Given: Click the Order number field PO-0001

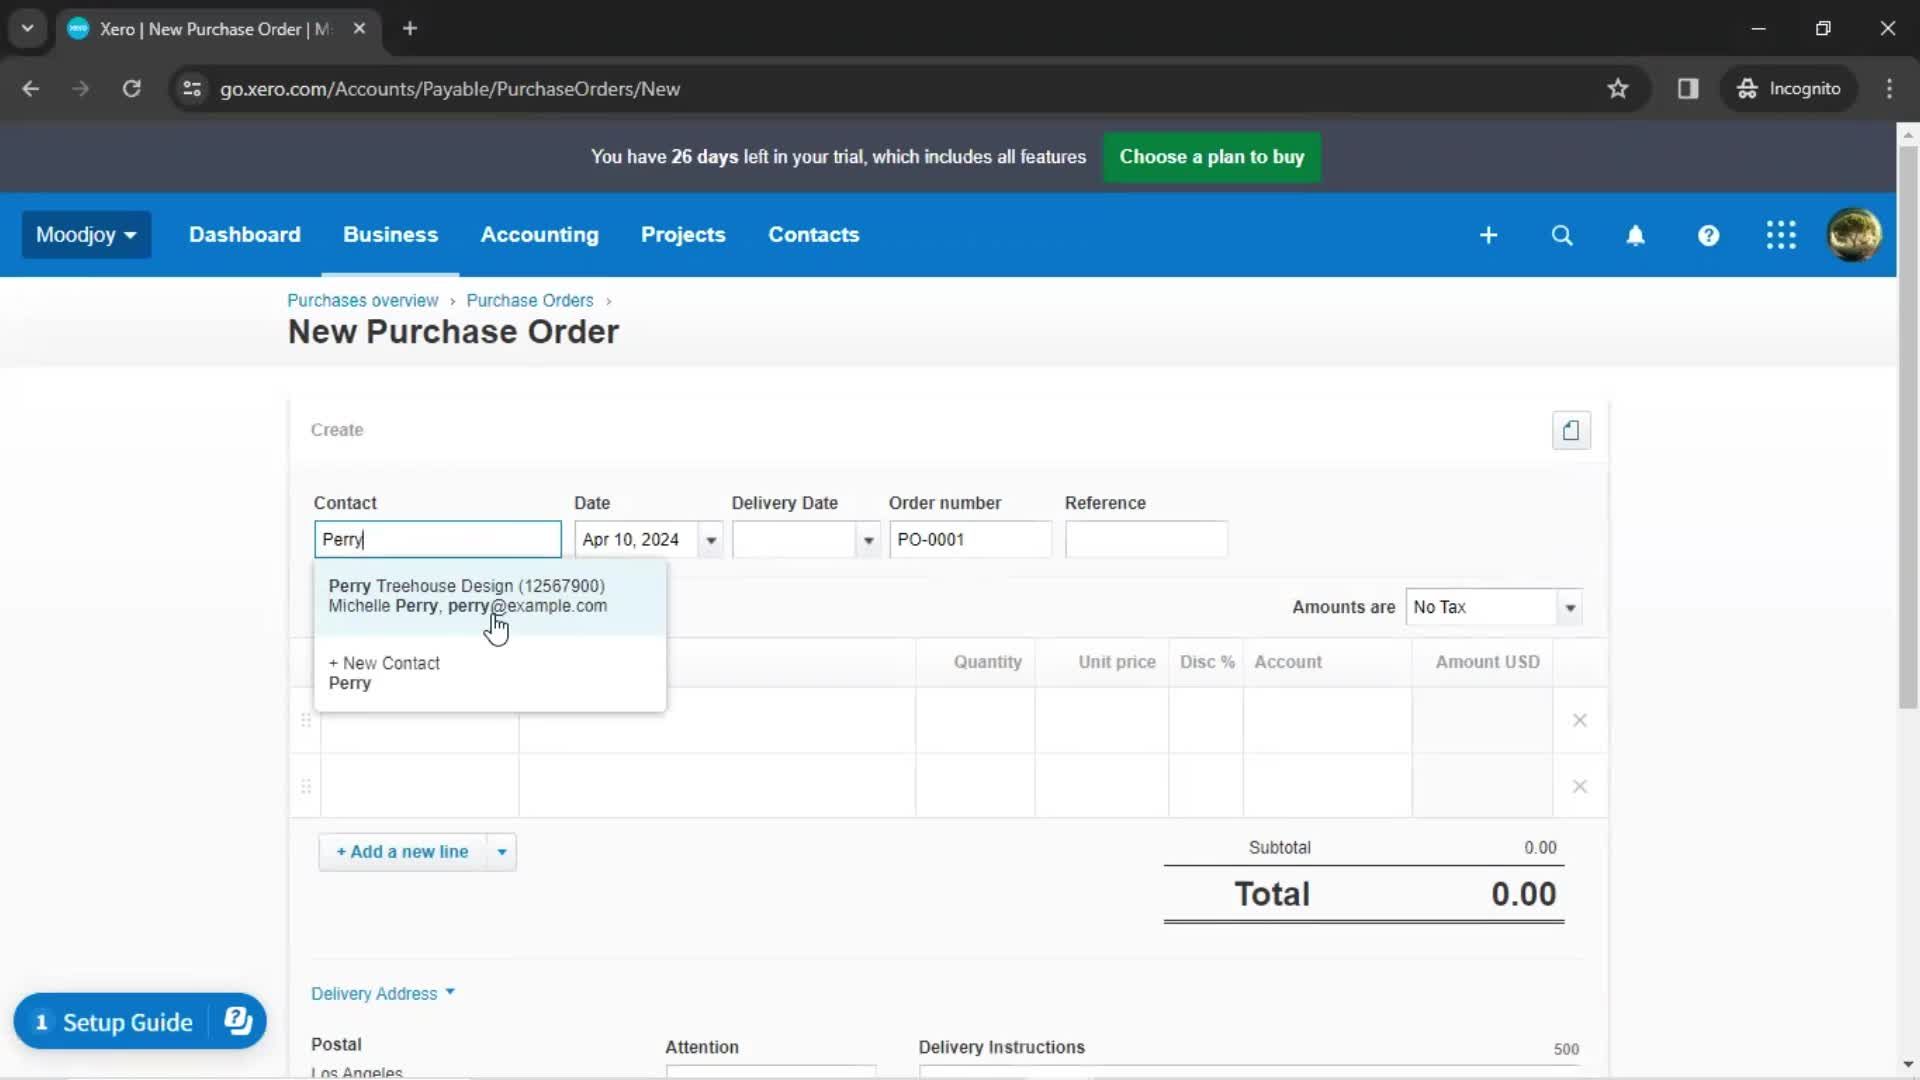Looking at the screenshot, I should pyautogui.click(x=970, y=540).
